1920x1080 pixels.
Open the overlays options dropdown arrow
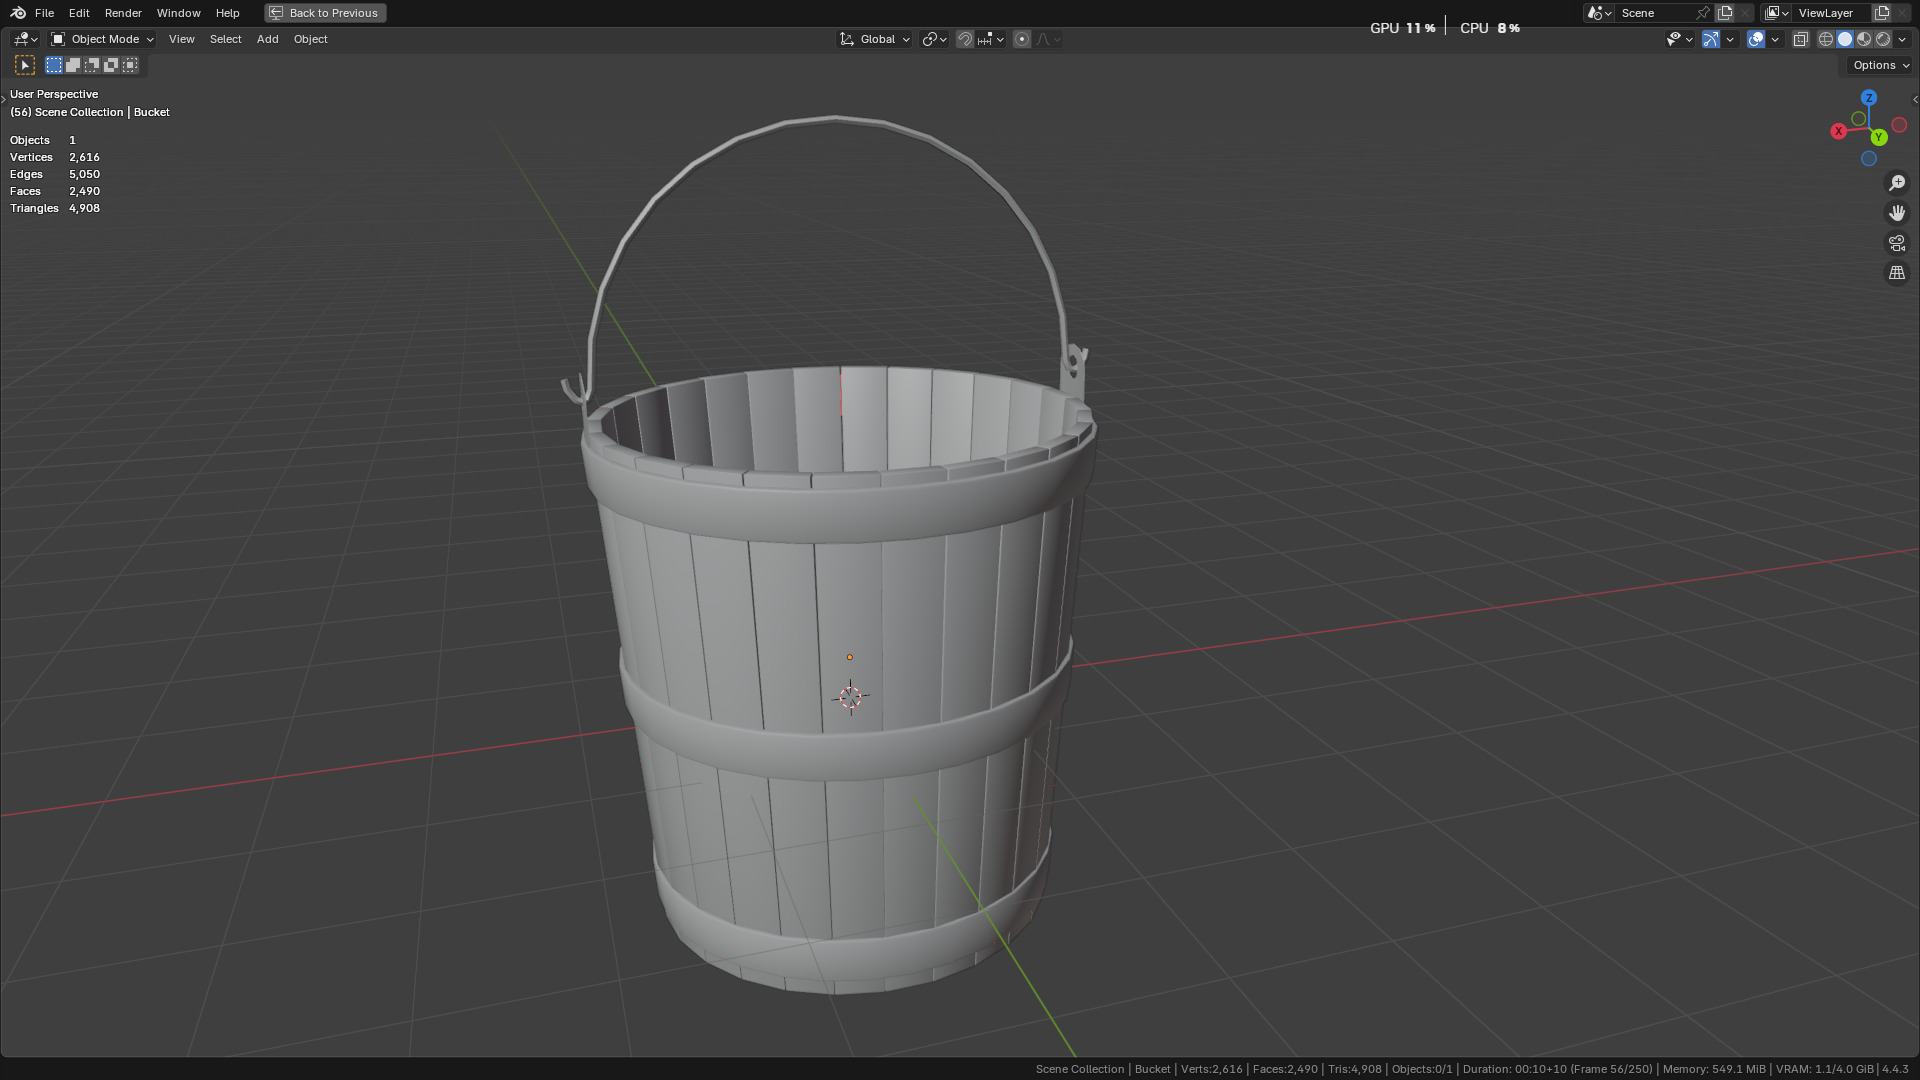(1775, 39)
